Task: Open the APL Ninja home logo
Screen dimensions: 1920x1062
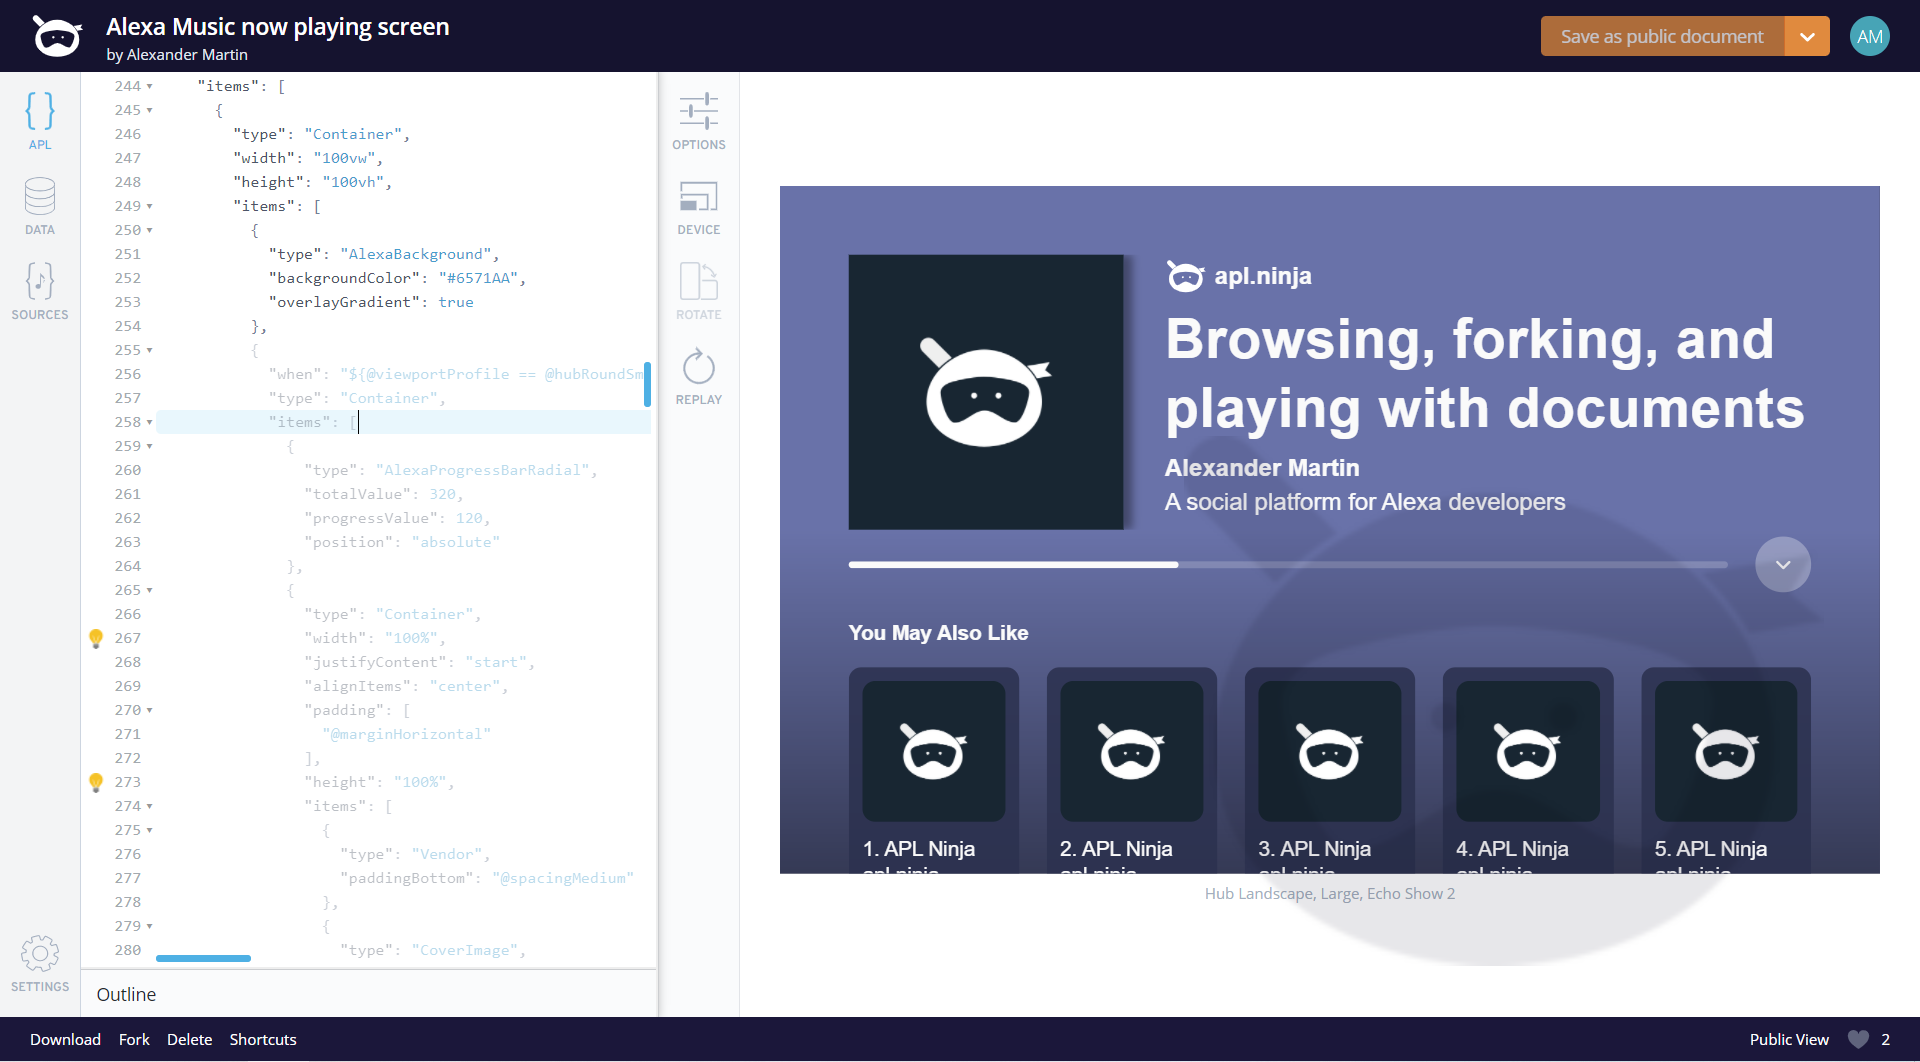Action: click(57, 36)
